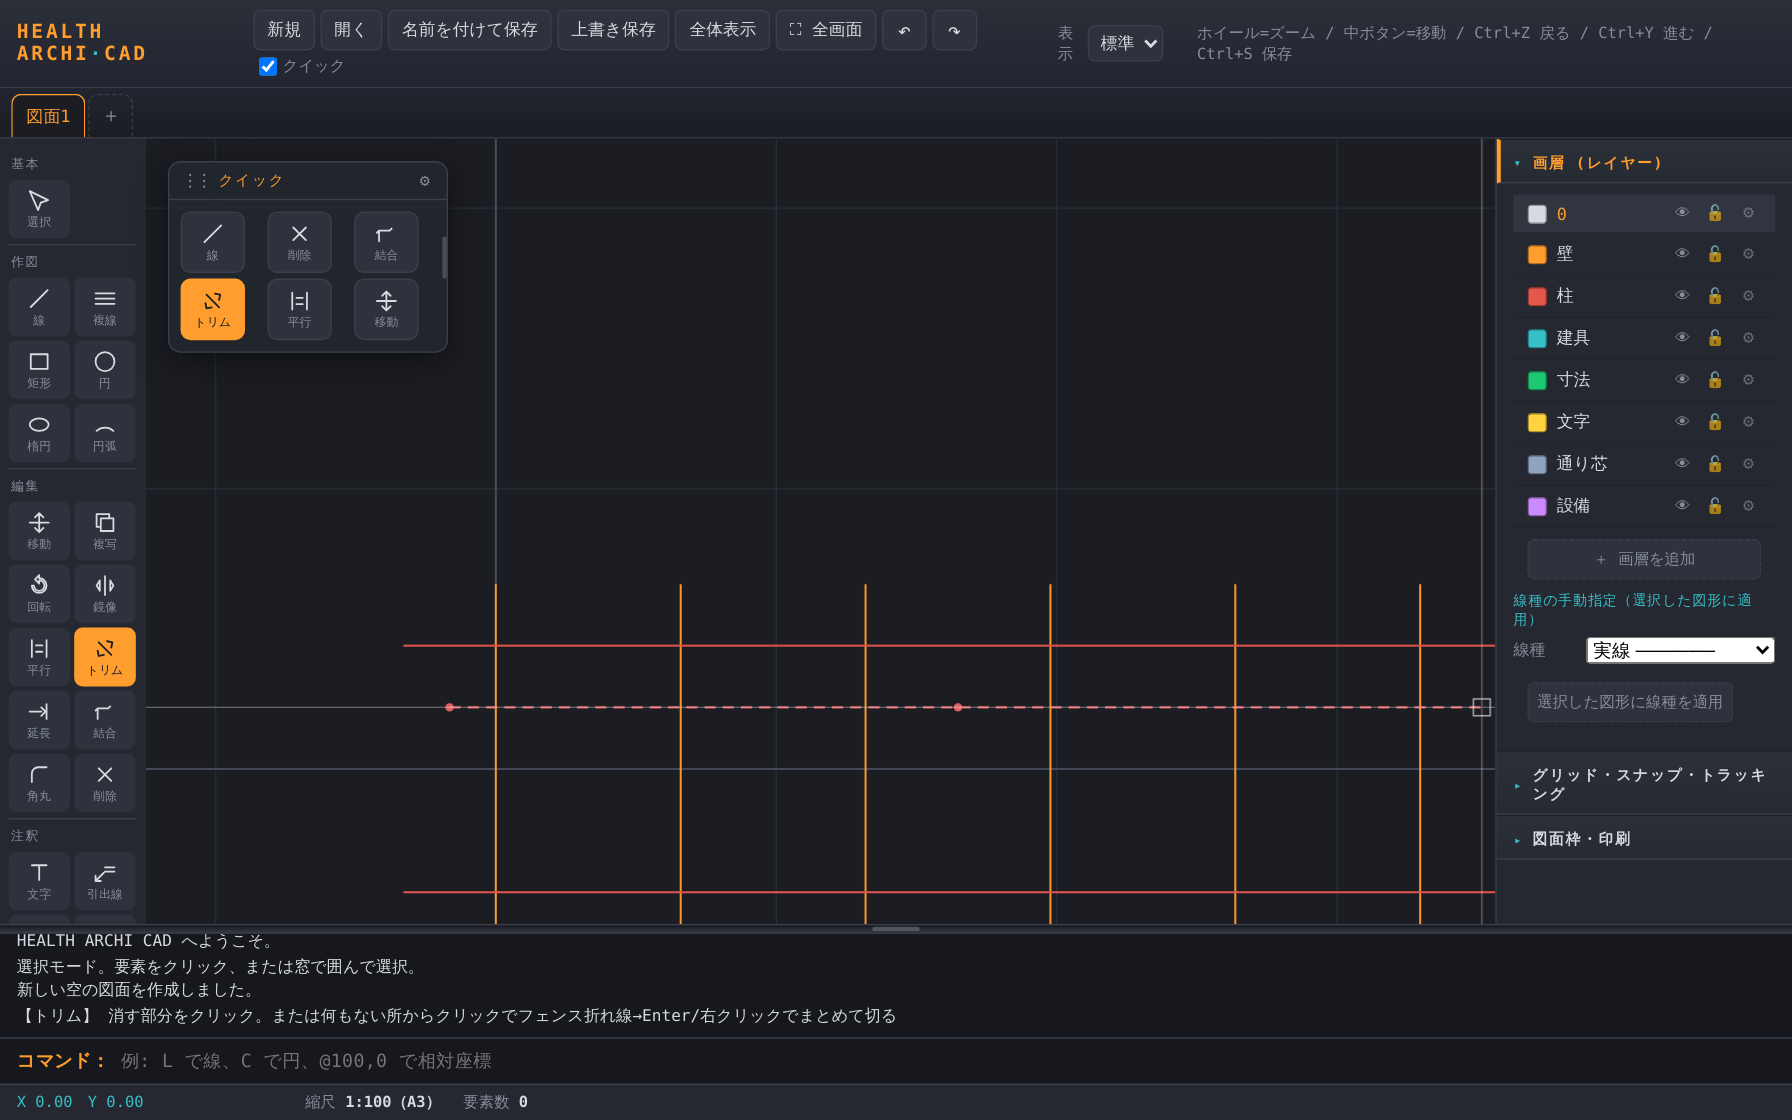Toggle the lock on the 文字 layer
The width and height of the screenshot is (1792, 1120).
(x=1715, y=422)
